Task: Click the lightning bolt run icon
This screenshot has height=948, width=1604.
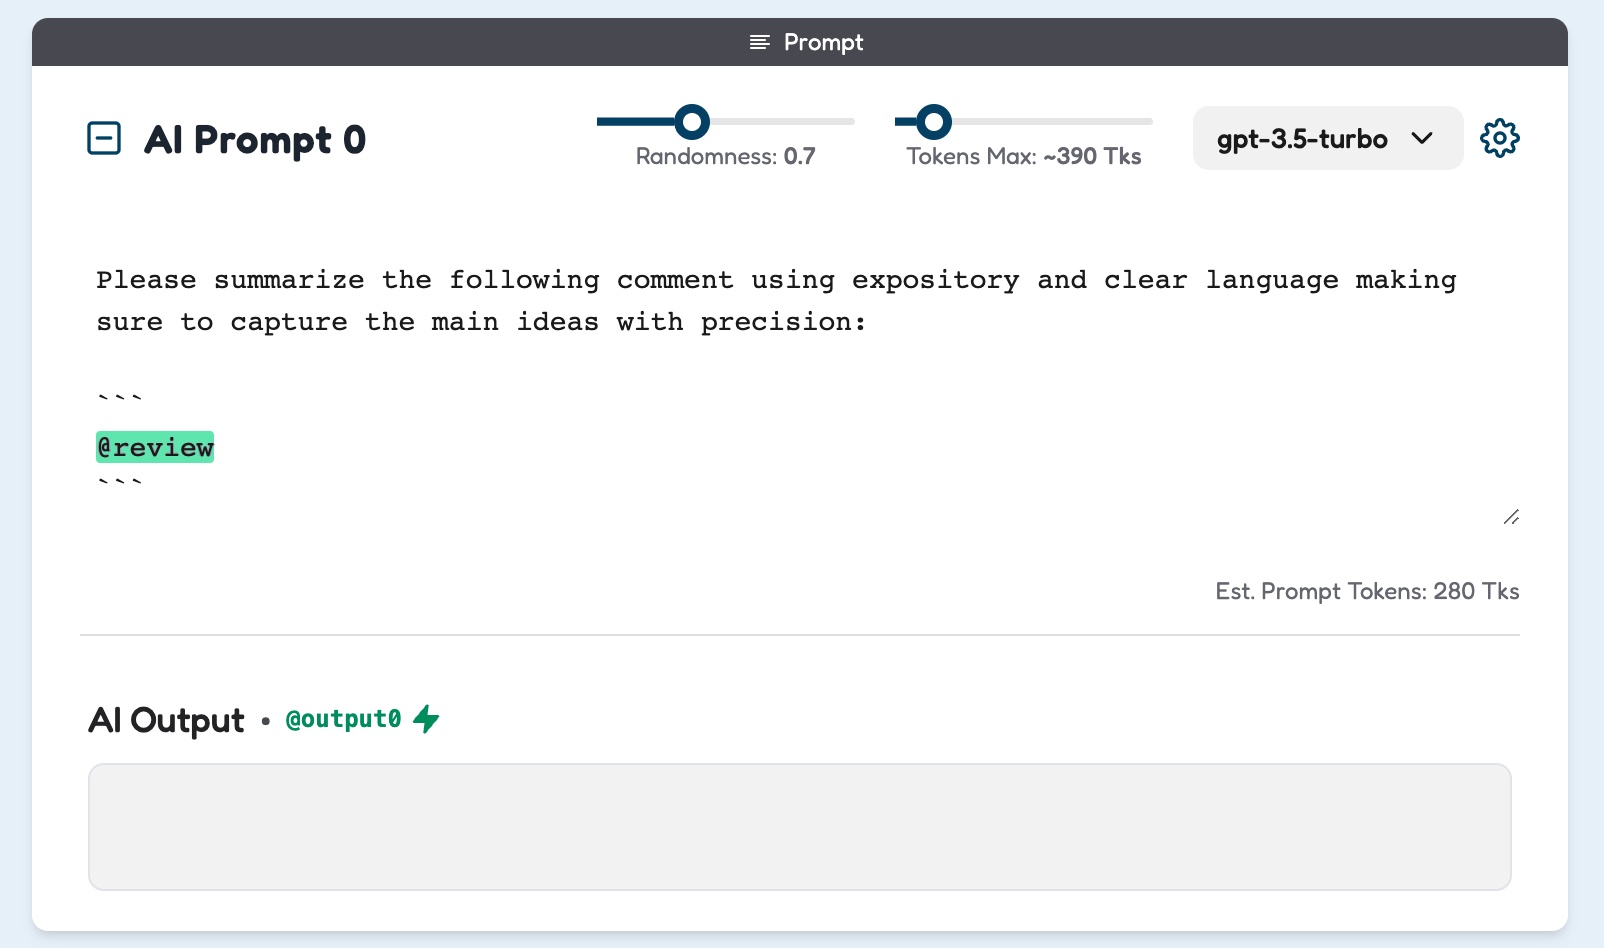Action: [x=427, y=719]
